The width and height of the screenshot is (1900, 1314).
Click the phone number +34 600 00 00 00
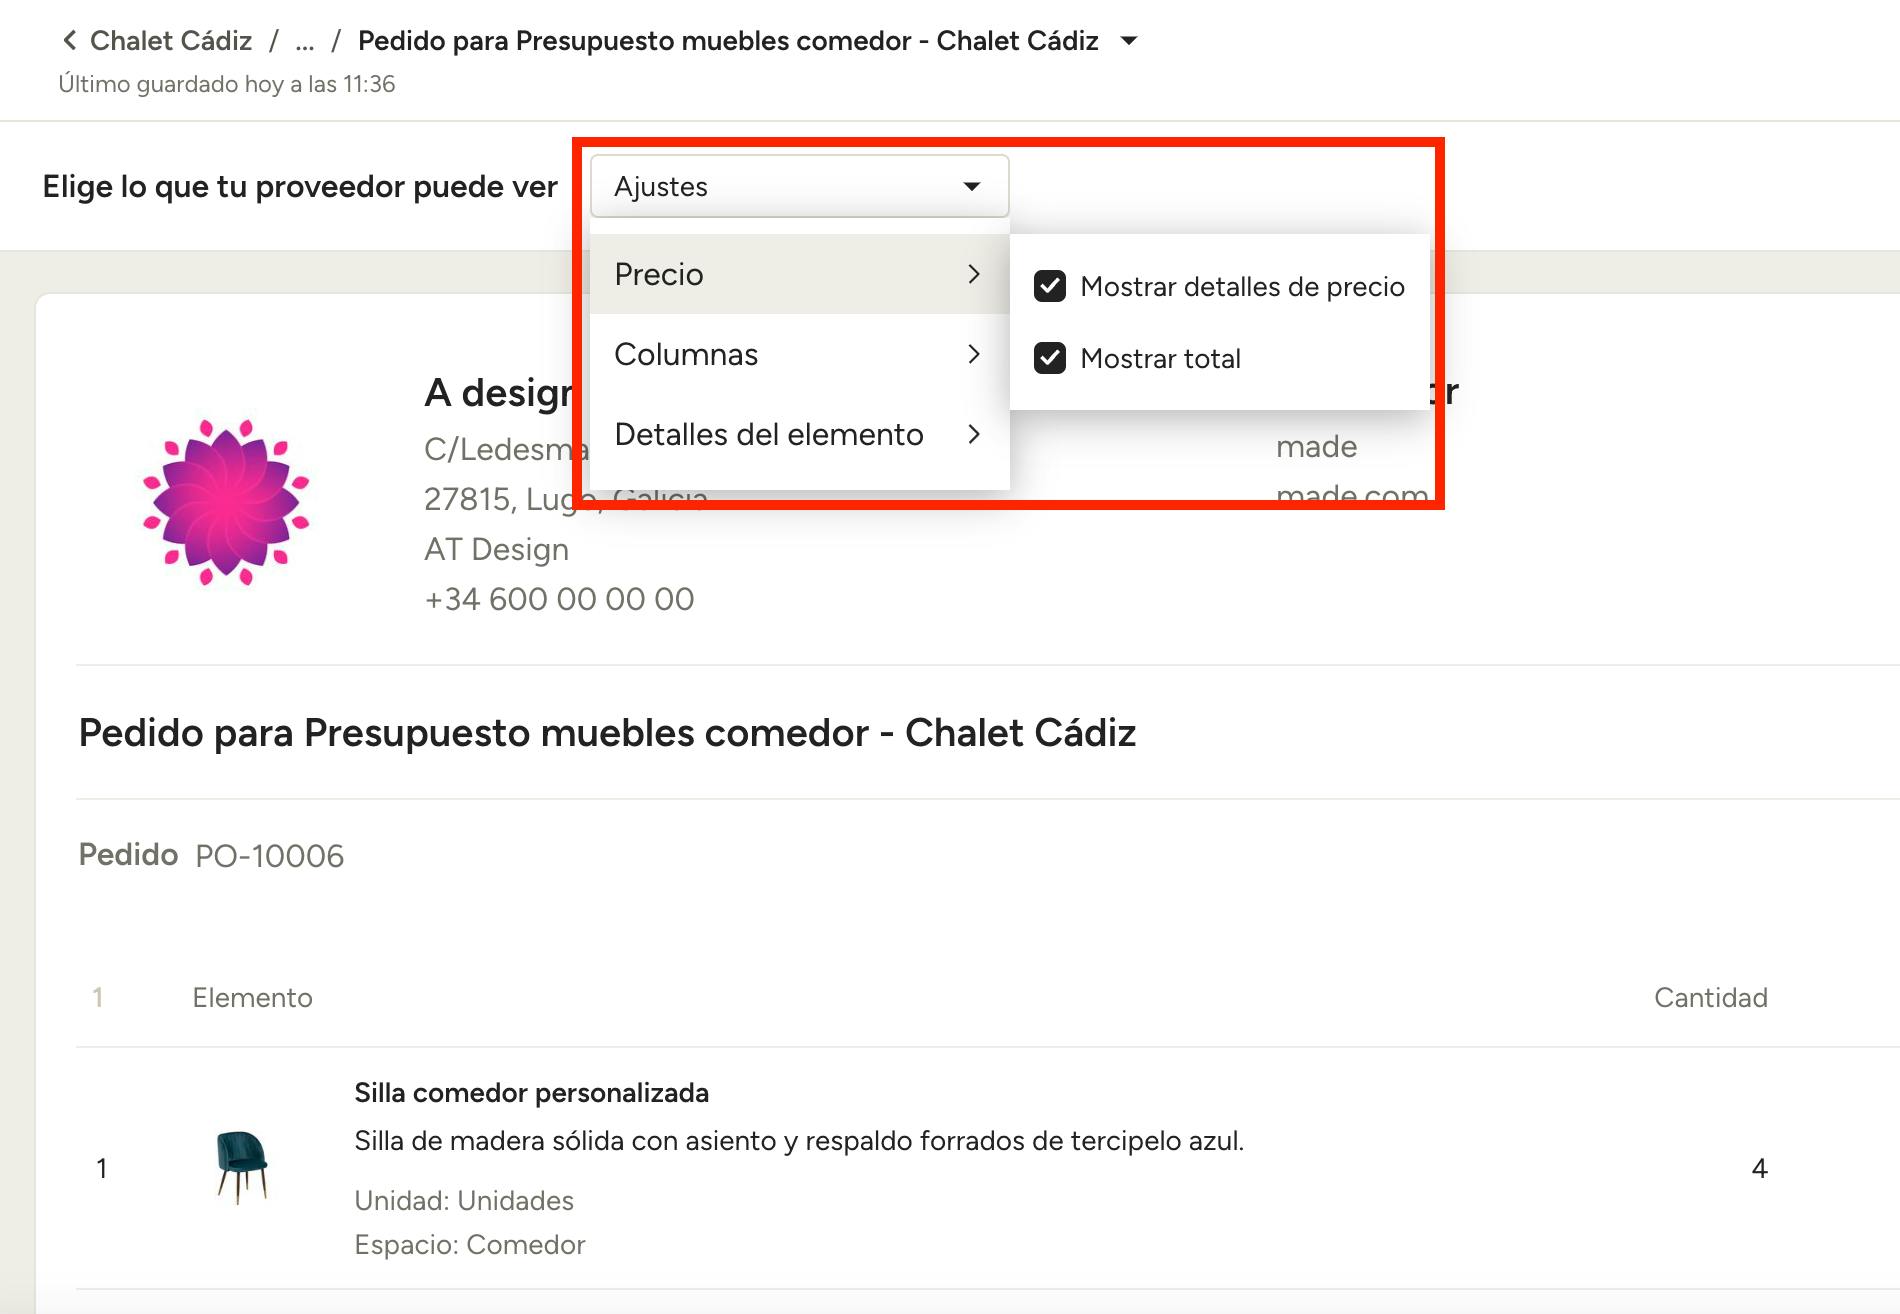[559, 599]
